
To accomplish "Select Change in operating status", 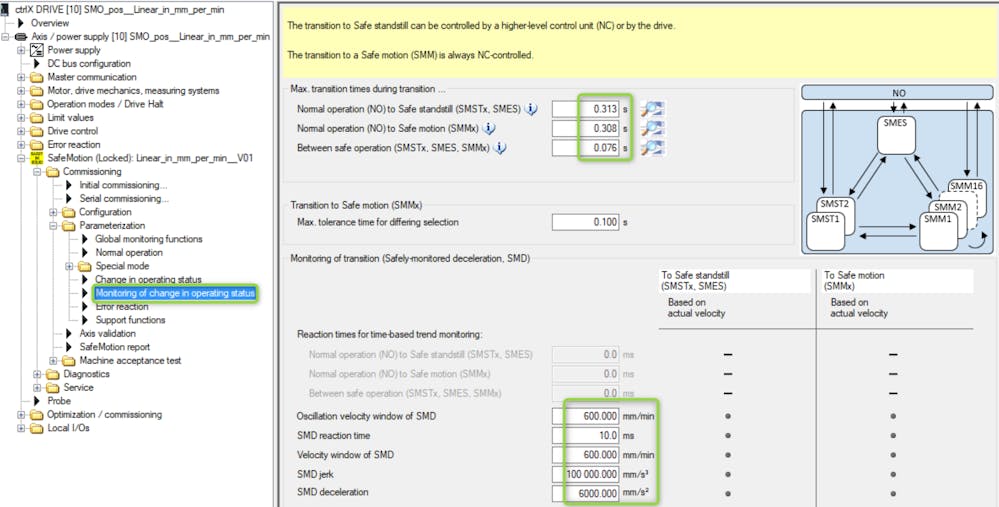I will click(x=148, y=280).
